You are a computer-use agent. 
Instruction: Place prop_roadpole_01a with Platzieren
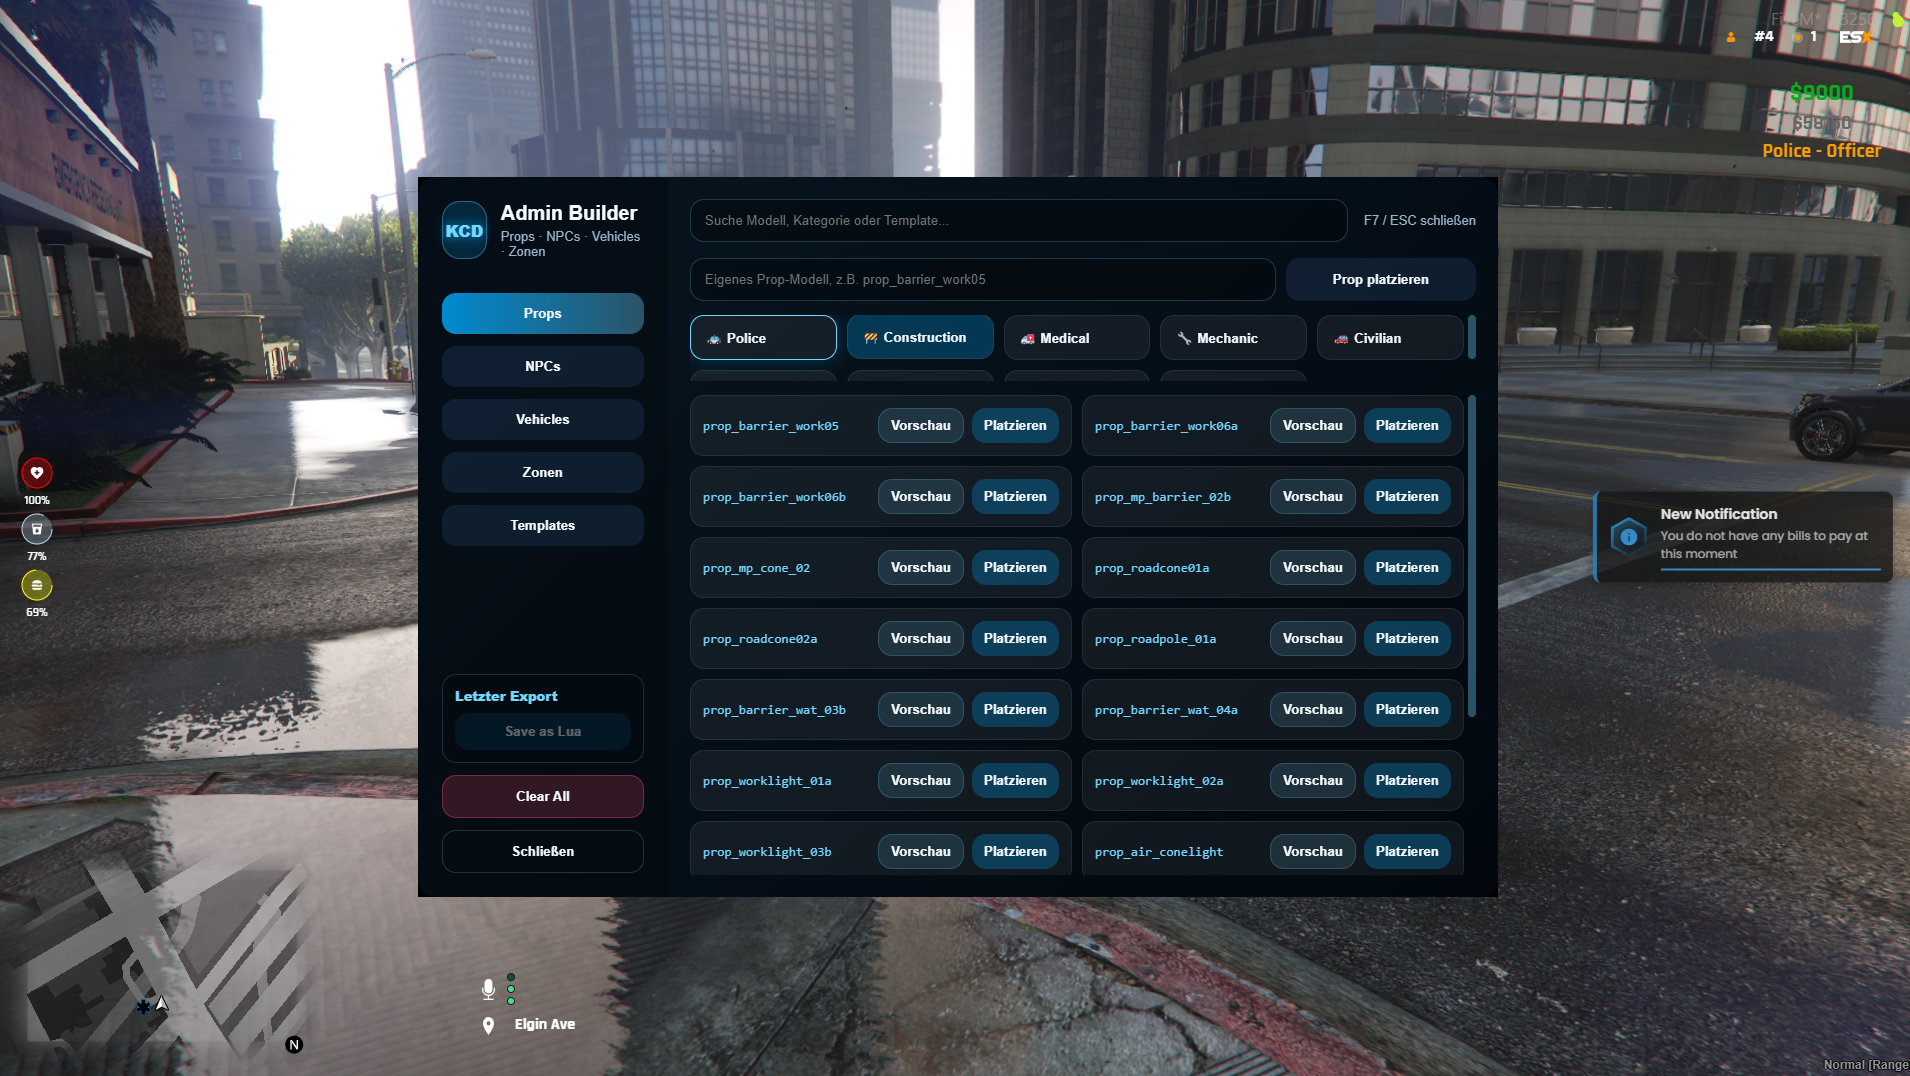[x=1407, y=639]
